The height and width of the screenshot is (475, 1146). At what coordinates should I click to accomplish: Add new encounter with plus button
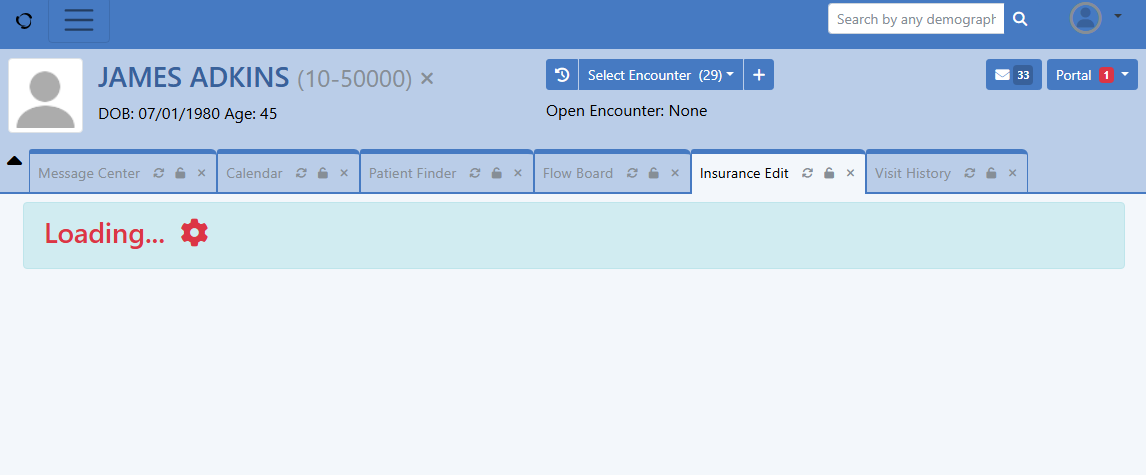coord(758,75)
